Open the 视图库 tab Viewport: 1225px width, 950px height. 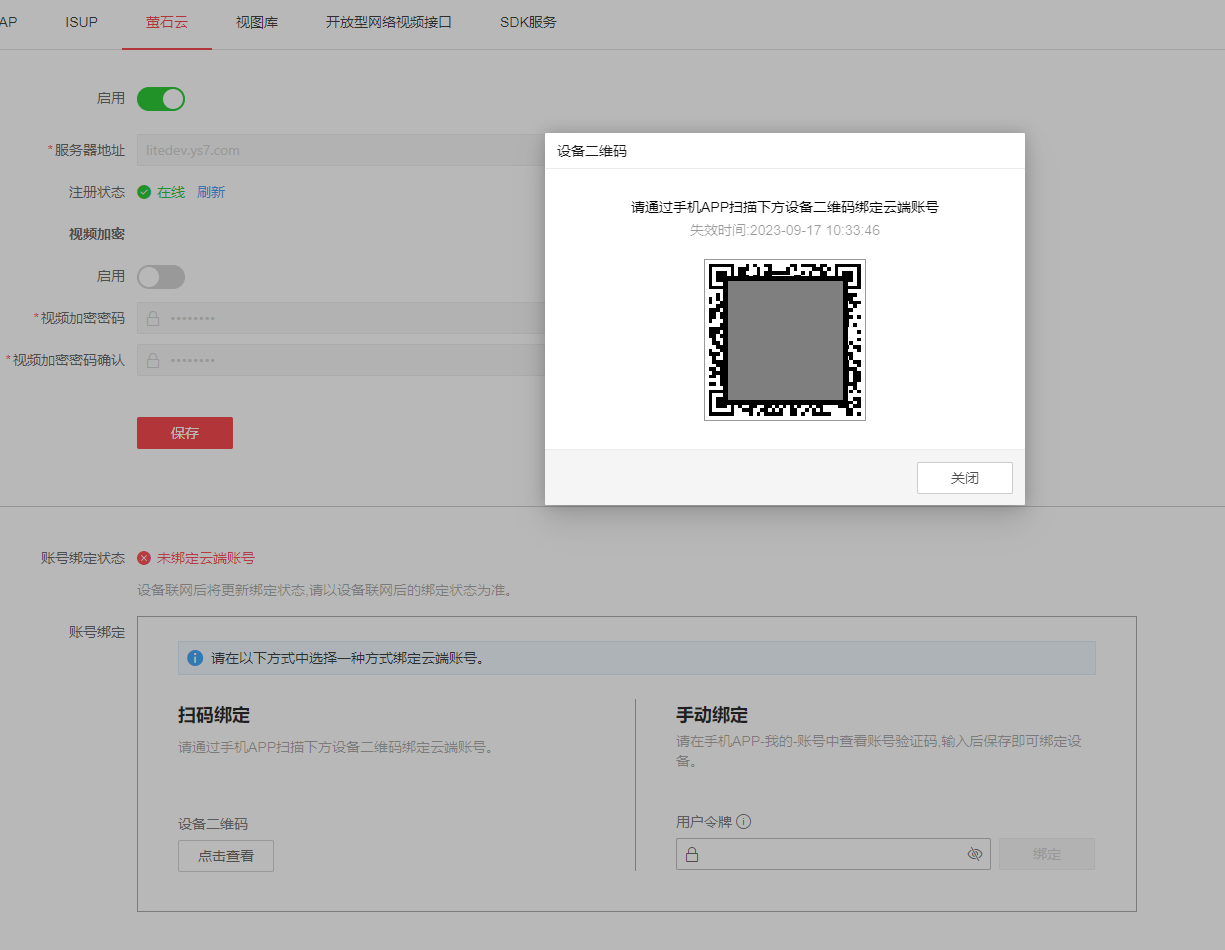(x=257, y=22)
